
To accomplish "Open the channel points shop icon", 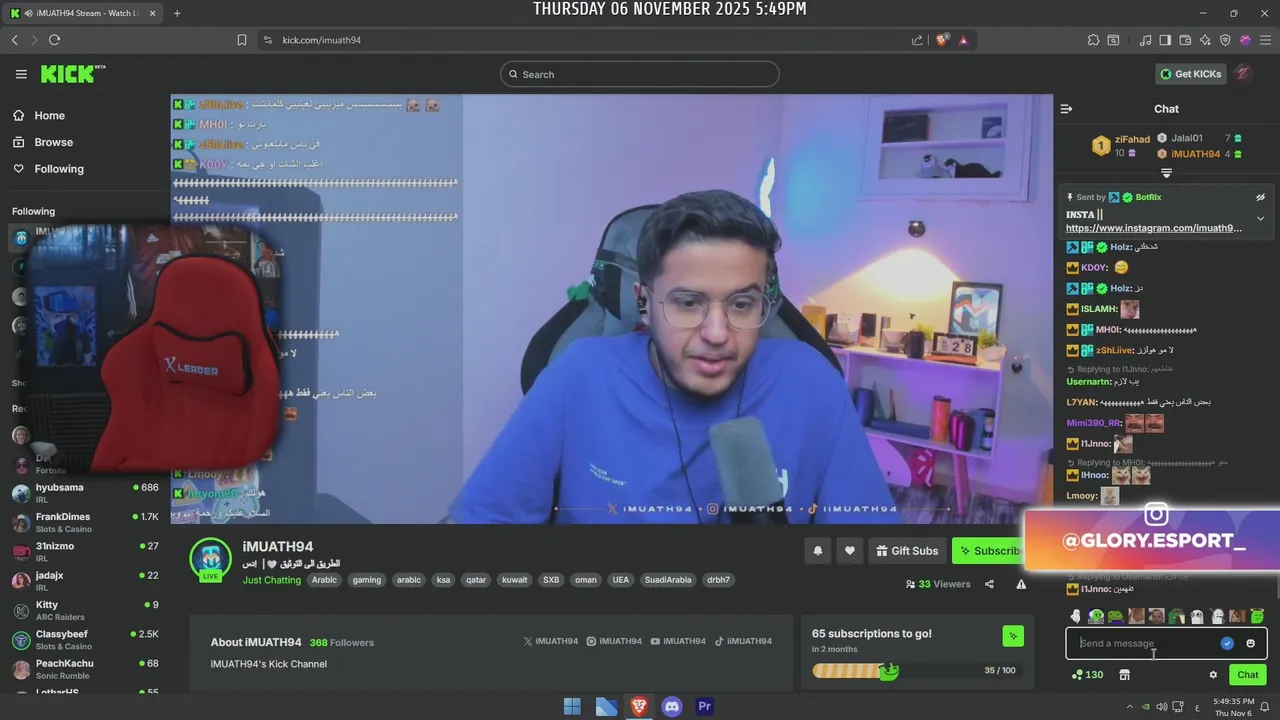I will (x=1124, y=675).
